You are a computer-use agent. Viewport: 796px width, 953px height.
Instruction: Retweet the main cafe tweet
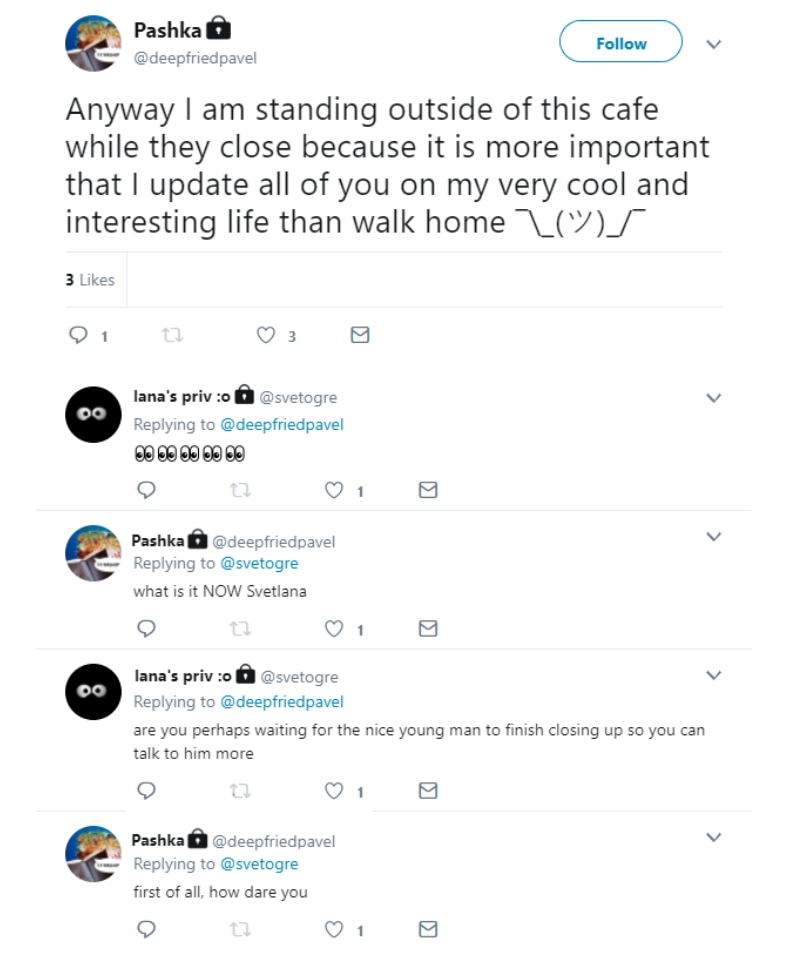pyautogui.click(x=170, y=336)
